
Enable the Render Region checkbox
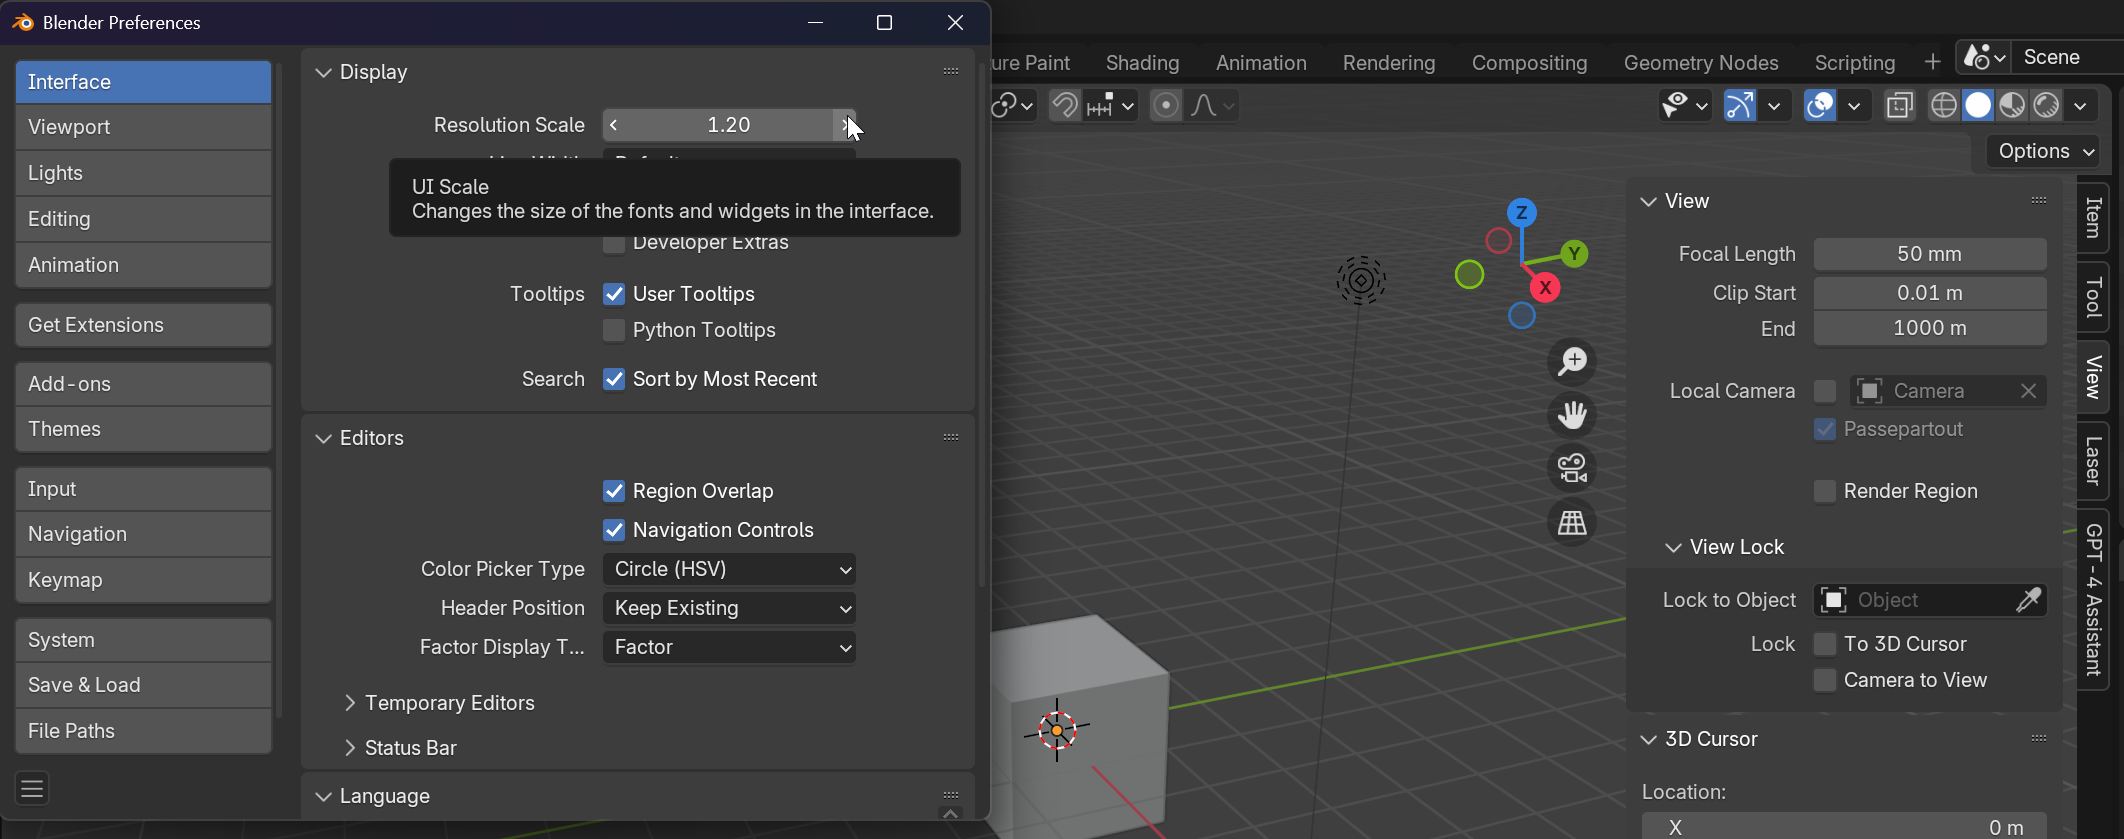[x=1825, y=491]
